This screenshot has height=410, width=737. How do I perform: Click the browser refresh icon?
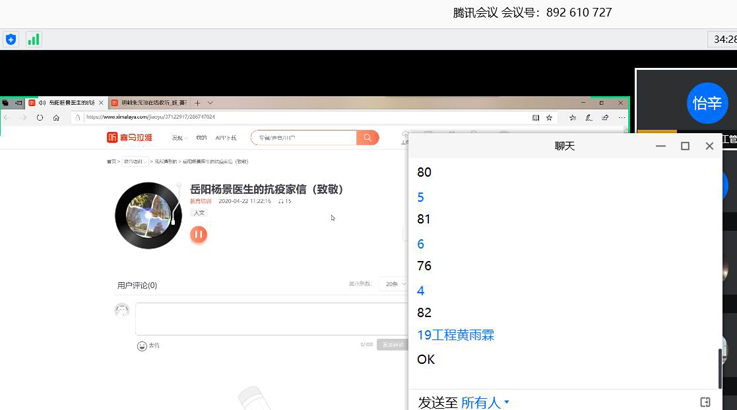point(40,117)
